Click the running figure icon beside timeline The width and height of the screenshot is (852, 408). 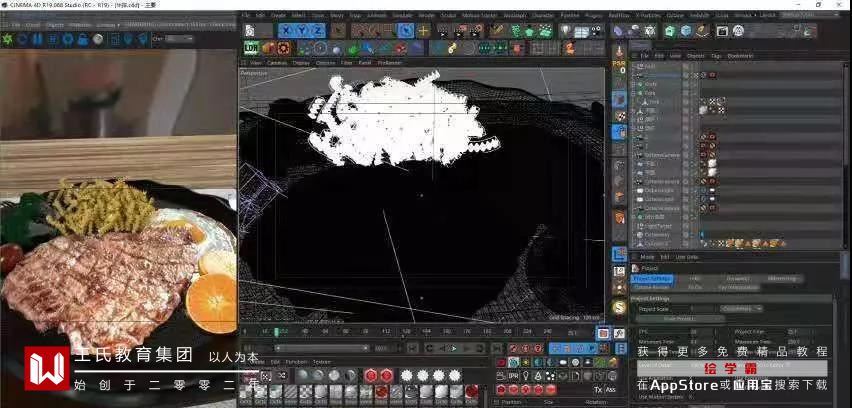tap(618, 333)
